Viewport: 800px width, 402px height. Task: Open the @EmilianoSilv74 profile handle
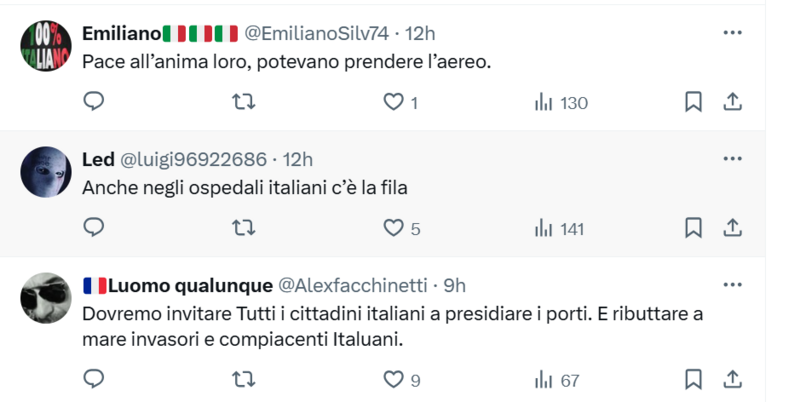tap(319, 33)
